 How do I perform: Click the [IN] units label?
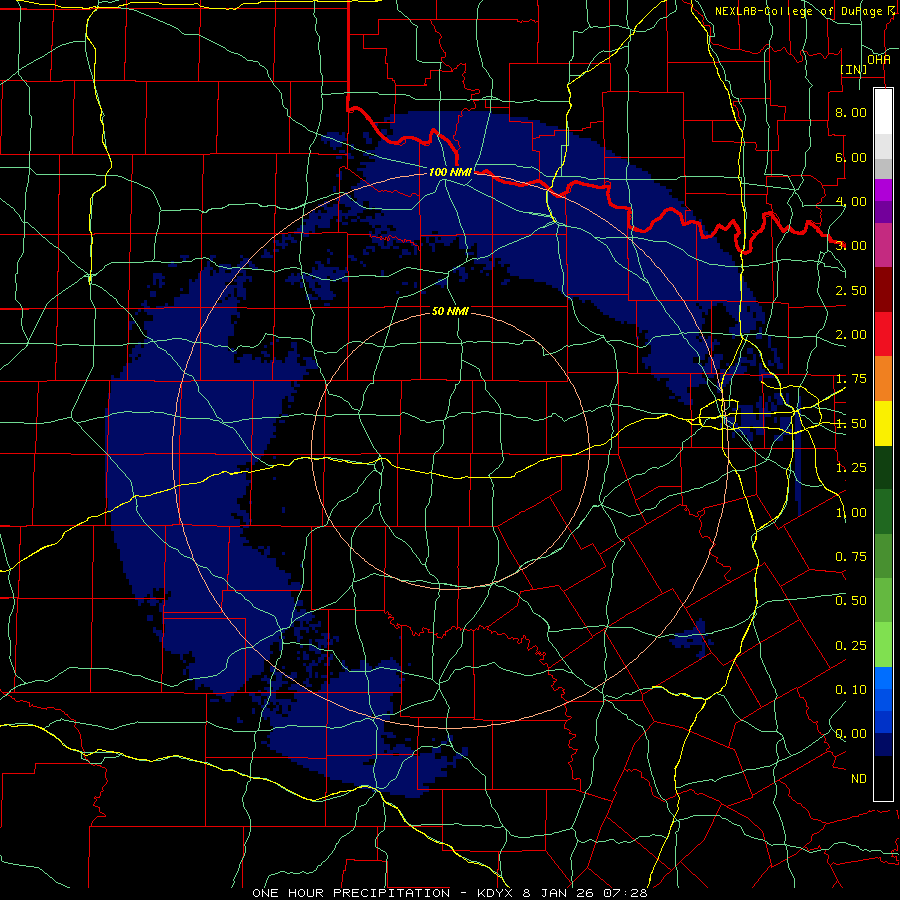854,69
